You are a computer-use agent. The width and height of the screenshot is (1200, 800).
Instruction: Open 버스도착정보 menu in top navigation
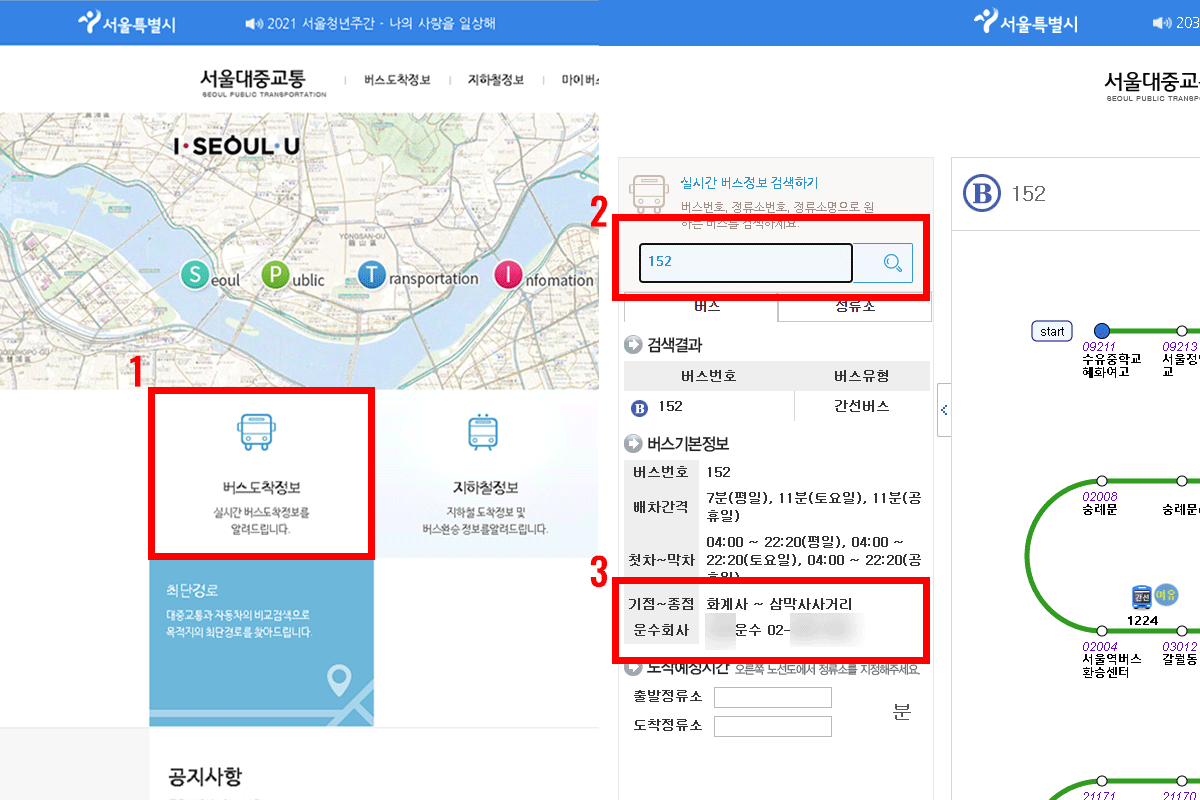coord(397,80)
